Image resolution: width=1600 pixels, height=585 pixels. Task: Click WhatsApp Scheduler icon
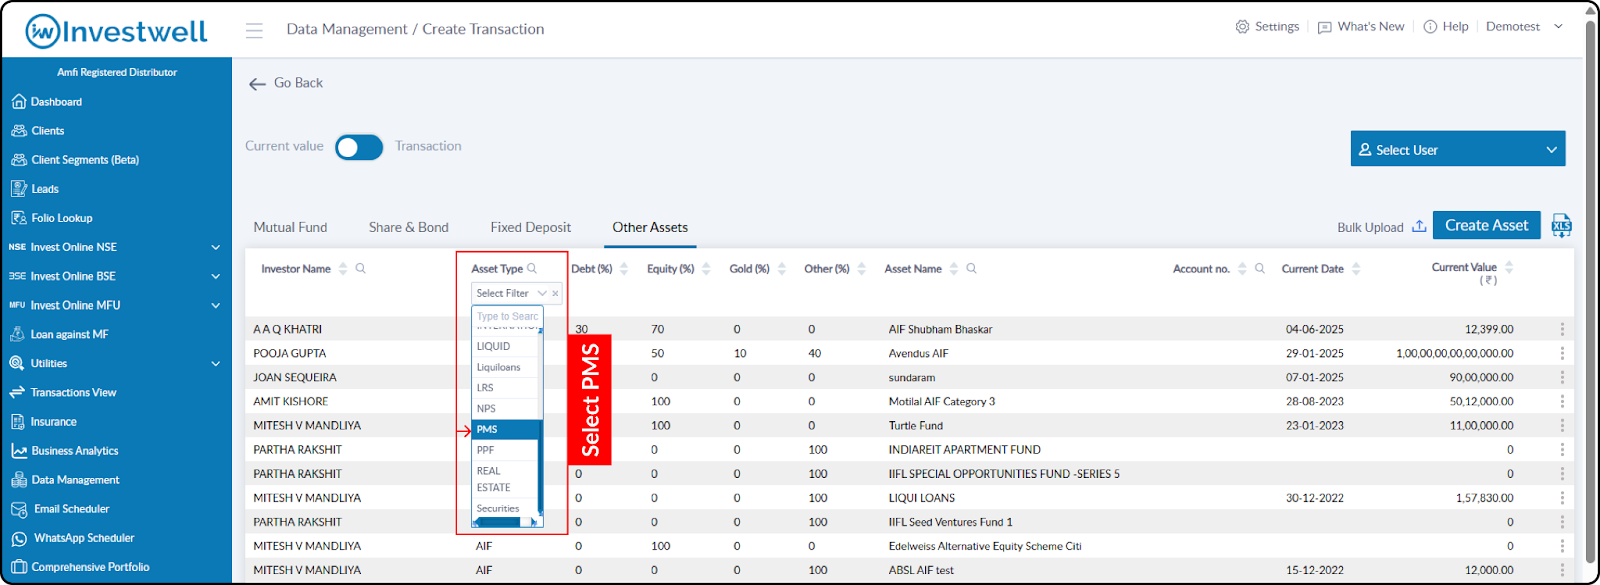[x=18, y=538]
